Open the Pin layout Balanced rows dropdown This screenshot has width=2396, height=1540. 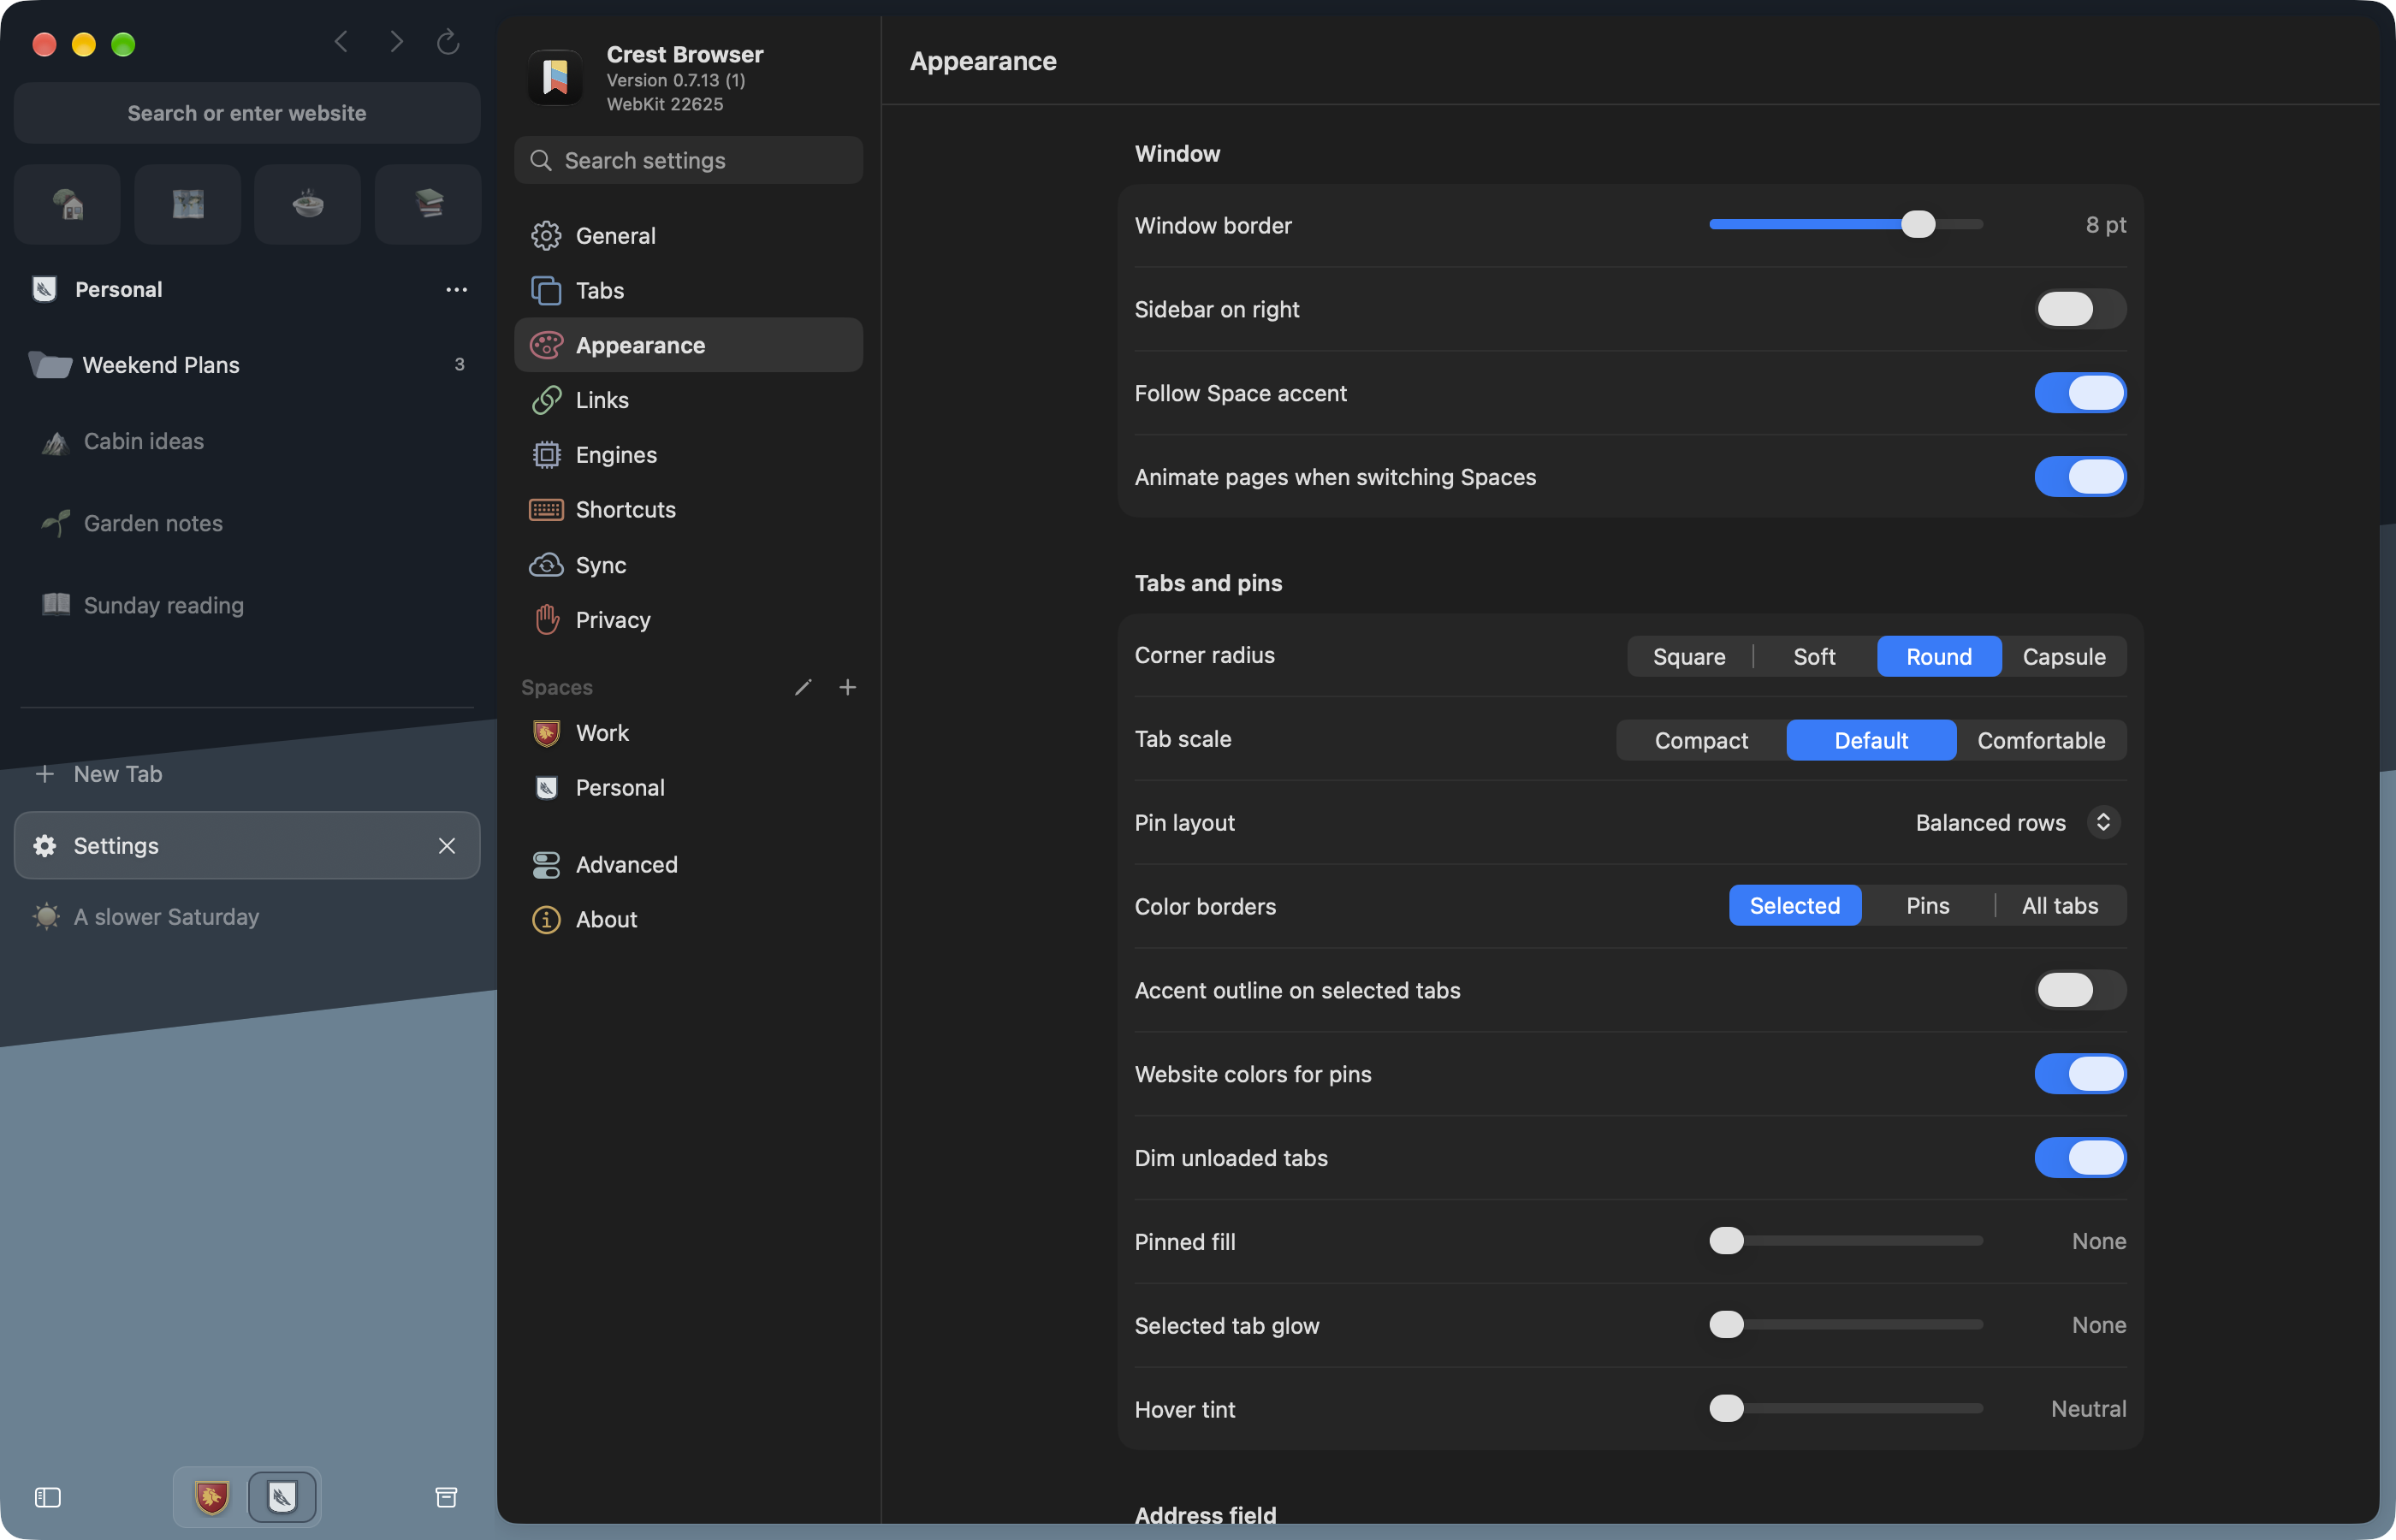point(2019,822)
